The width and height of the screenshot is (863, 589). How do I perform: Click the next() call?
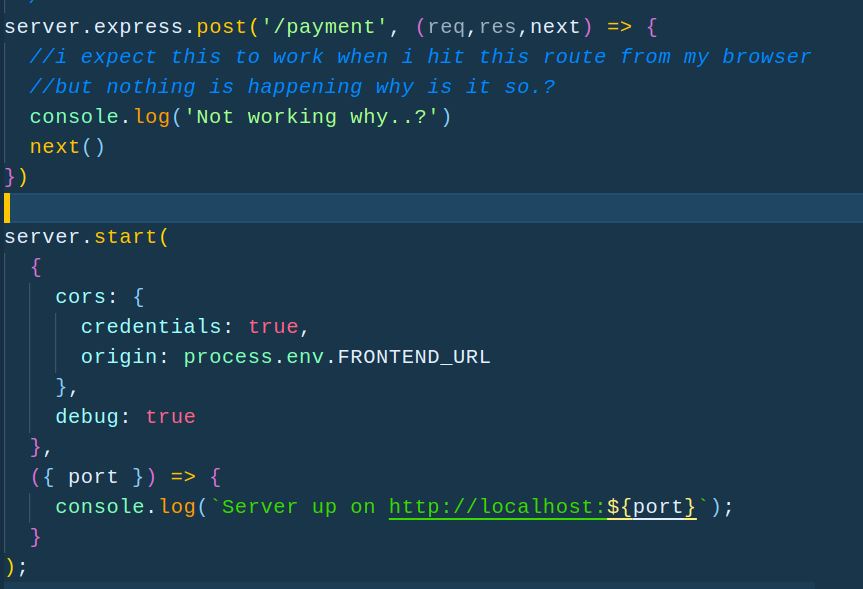click(67, 147)
